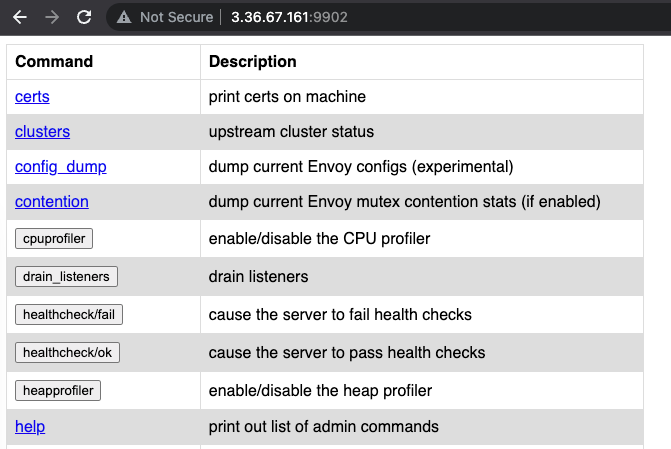Screen dimensions: 671x449
Task: Click 'cause the server to pass health checks'
Action: tap(347, 353)
